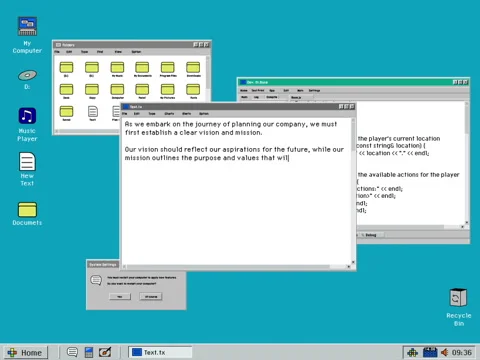This screenshot has height=360, width=480.
Task: Click Of course button in settings dialog
Action: click(151, 296)
